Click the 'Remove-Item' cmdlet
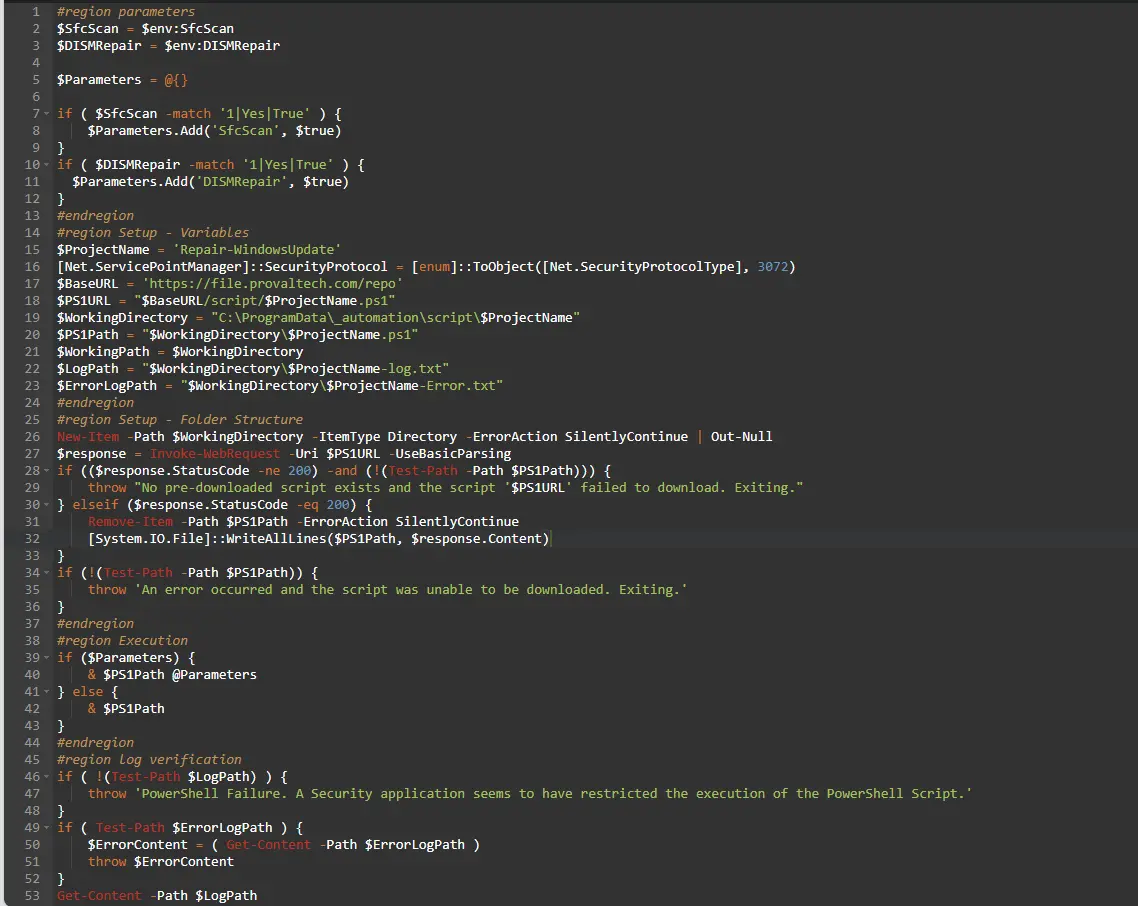This screenshot has height=906, width=1138. pyautogui.click(x=131, y=521)
